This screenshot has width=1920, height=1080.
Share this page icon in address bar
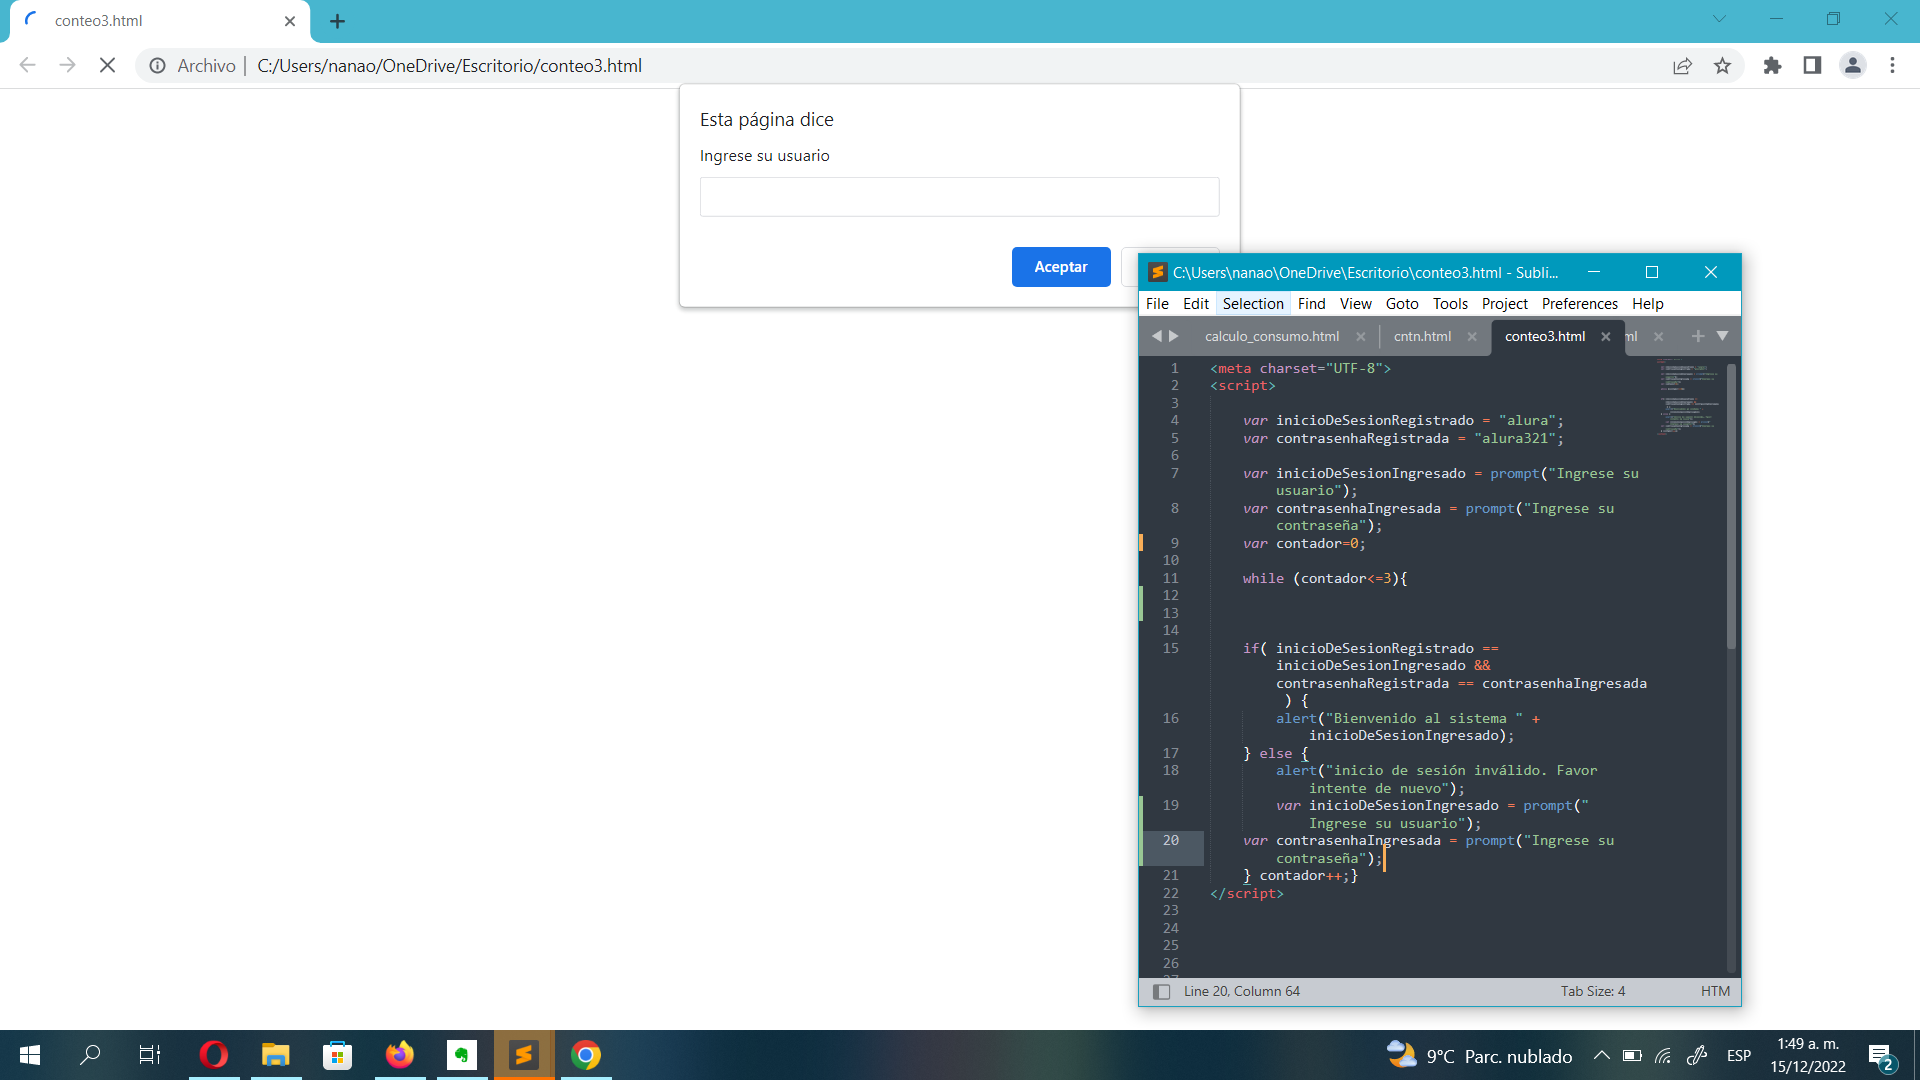(x=1682, y=66)
